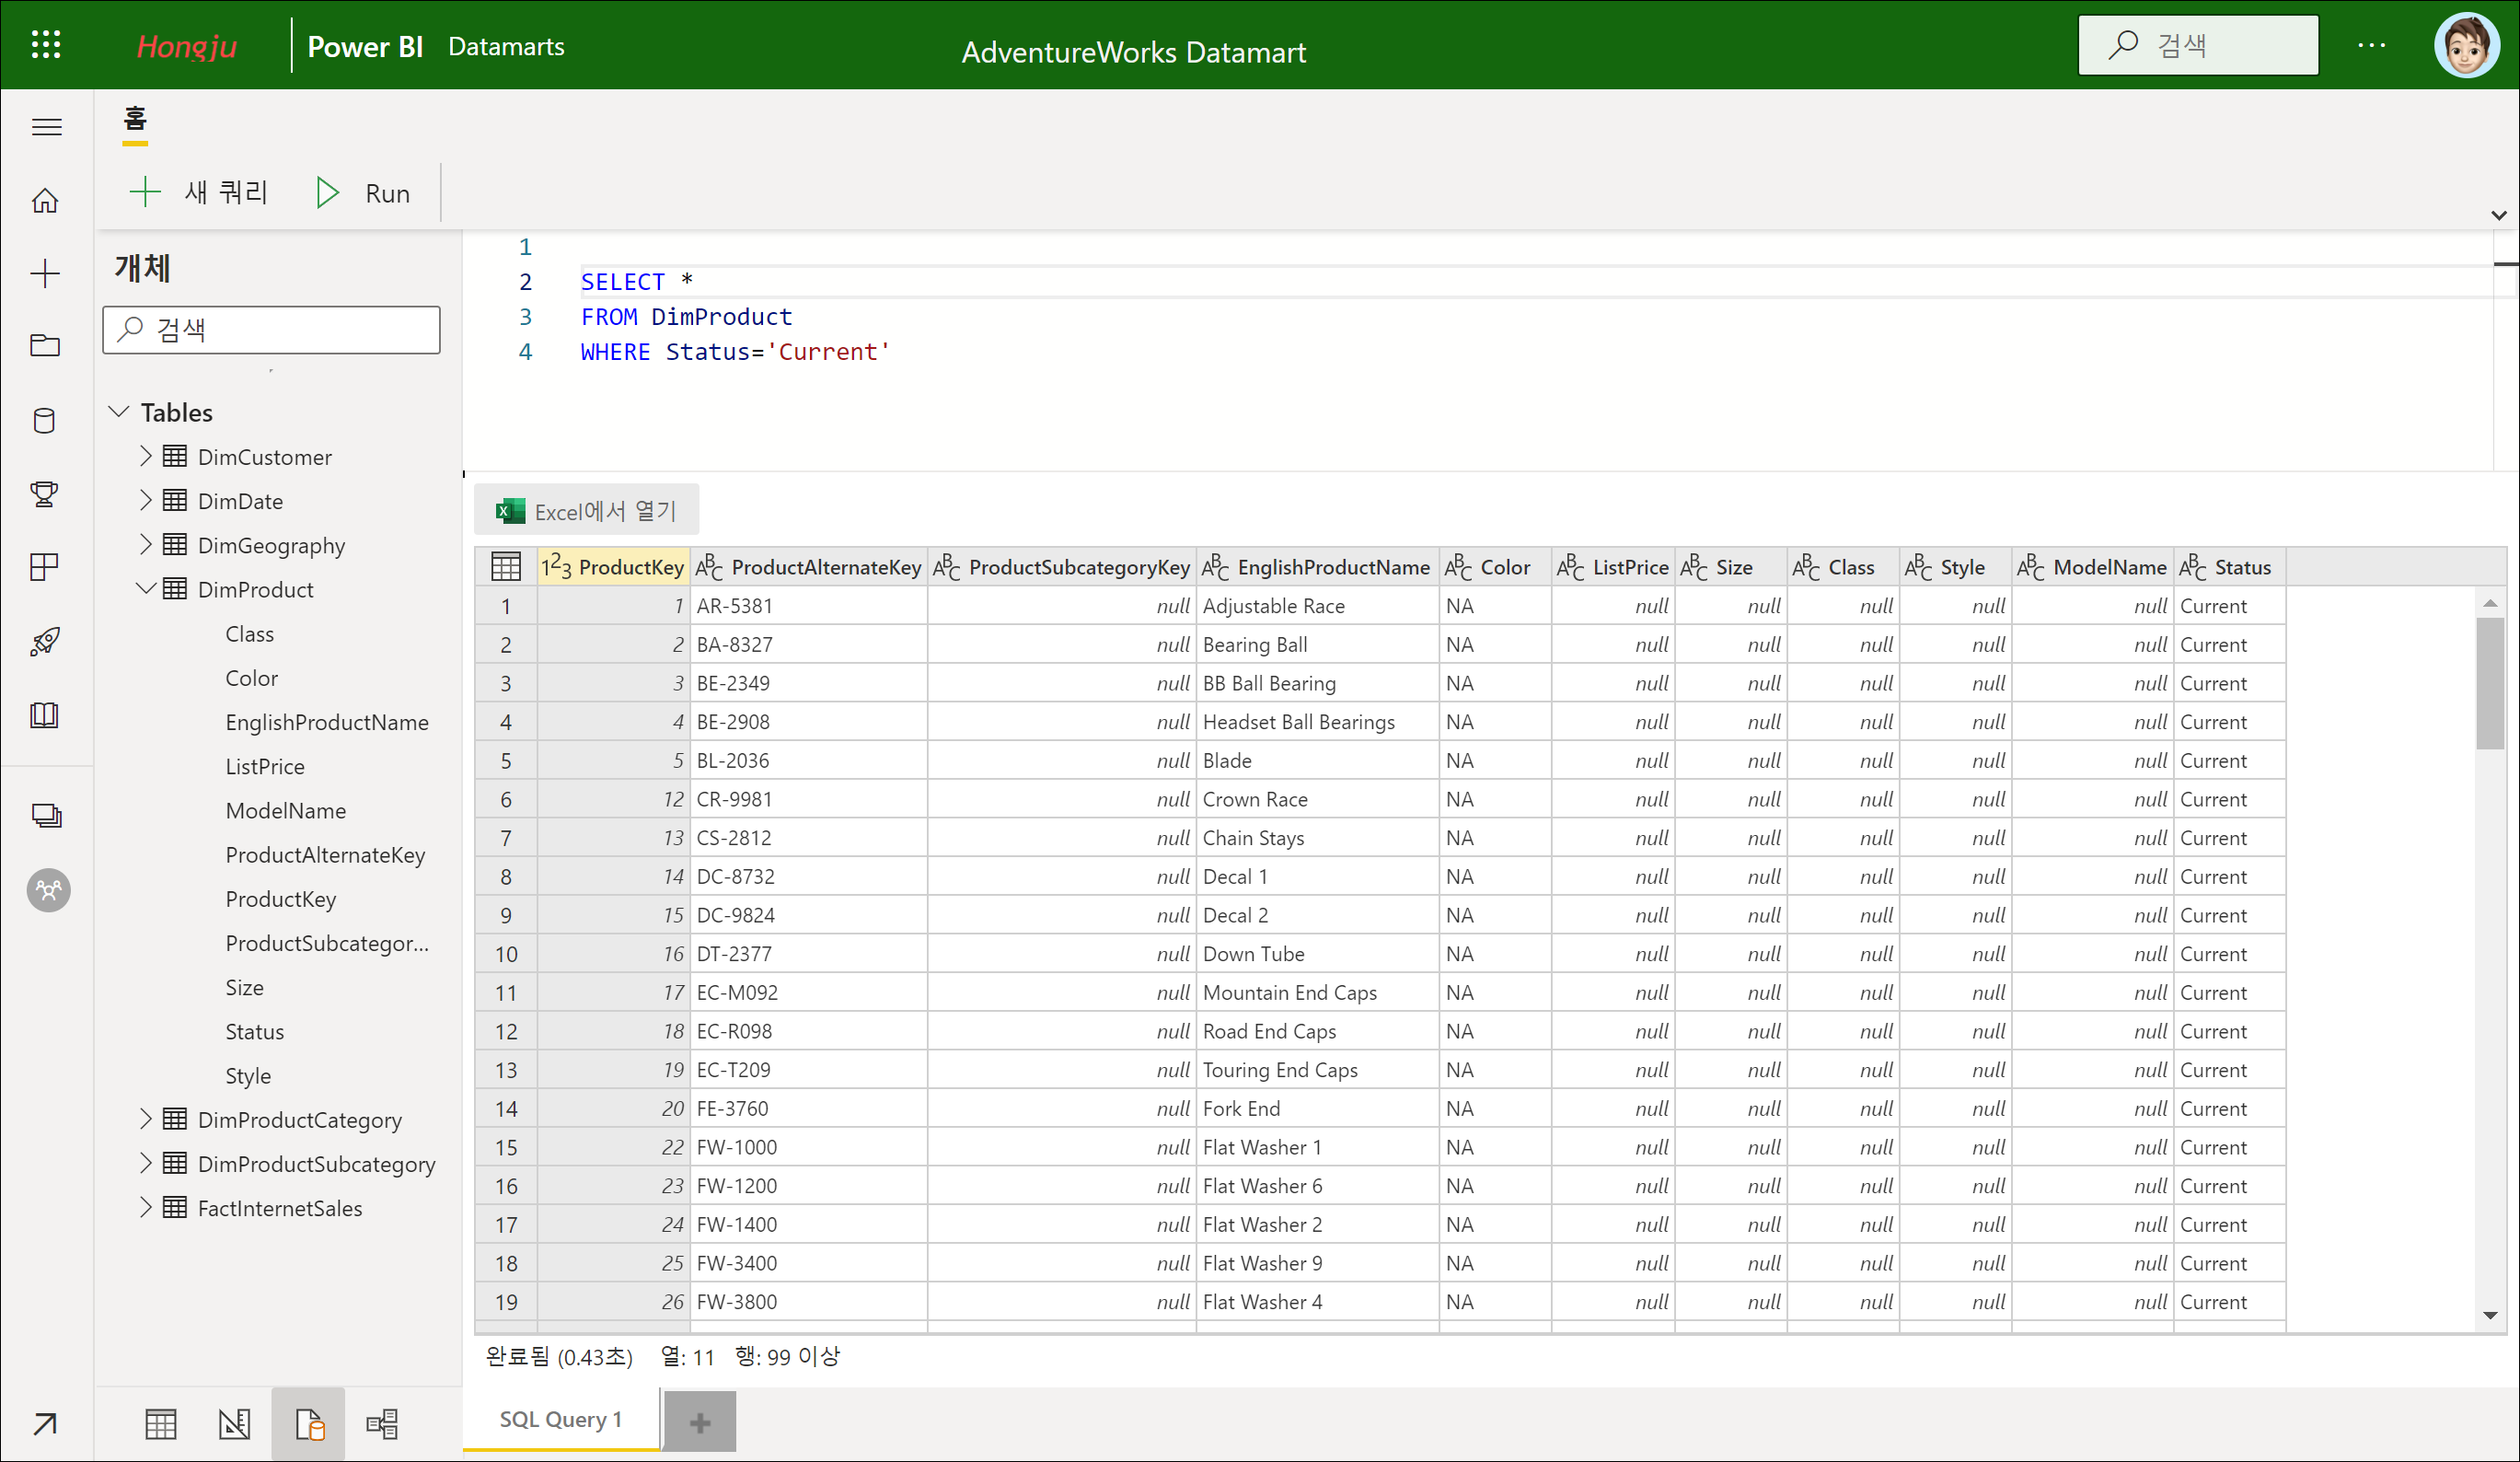Click the Home icon in left sidebar
The image size is (2520, 1462).
pos(45,201)
